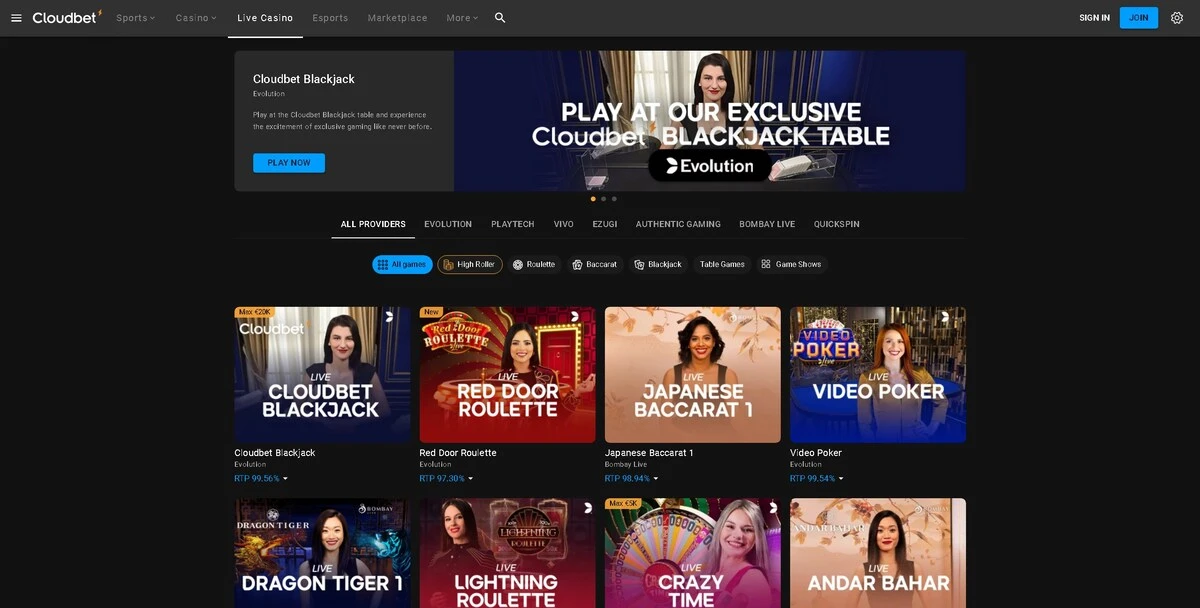Expand the RTP 97.30% dropdown

click(446, 478)
